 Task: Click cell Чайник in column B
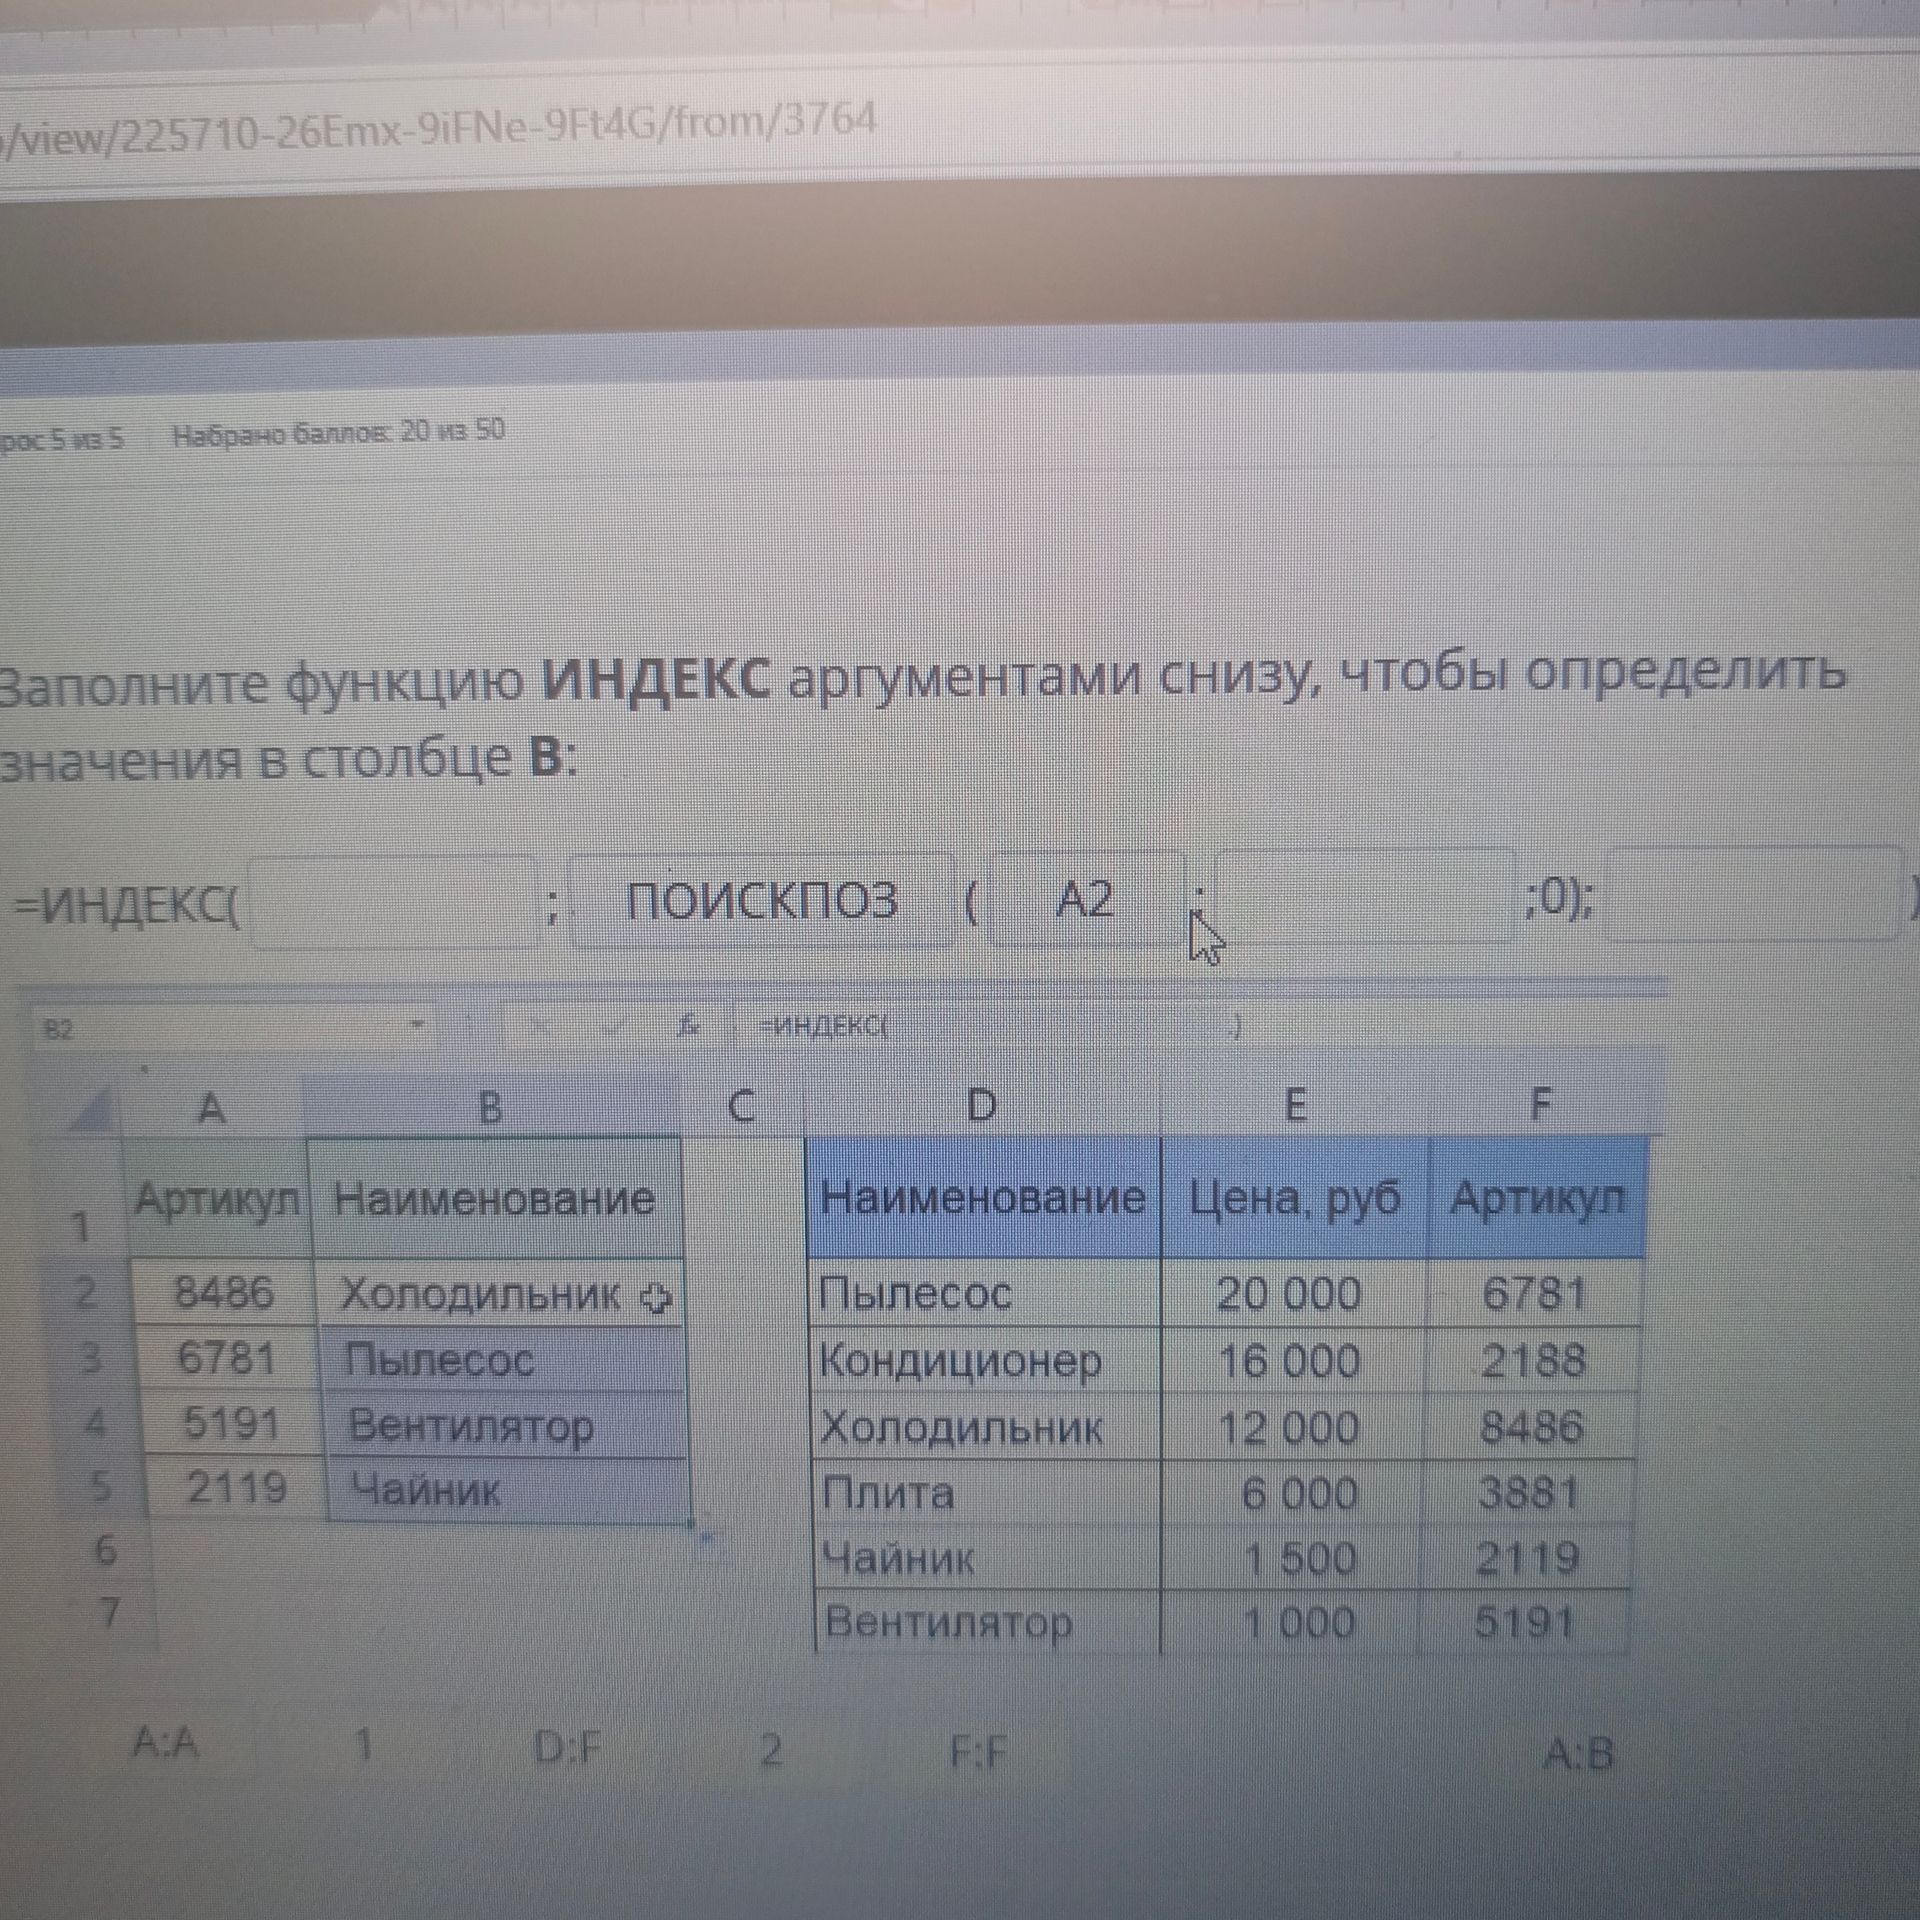coord(508,1491)
